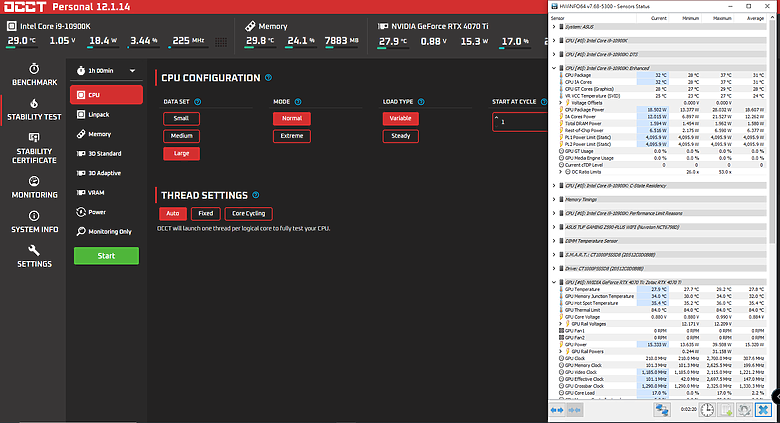Select the Linpack test
Viewport: 780px width, 423px height.
click(x=106, y=114)
